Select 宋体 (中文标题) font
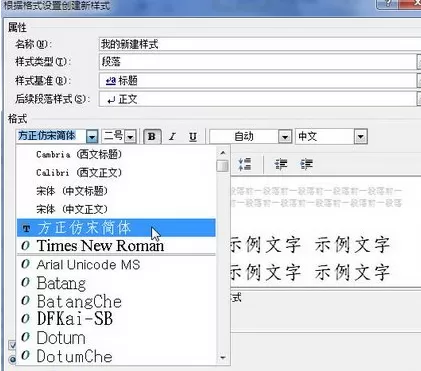 click(116, 191)
